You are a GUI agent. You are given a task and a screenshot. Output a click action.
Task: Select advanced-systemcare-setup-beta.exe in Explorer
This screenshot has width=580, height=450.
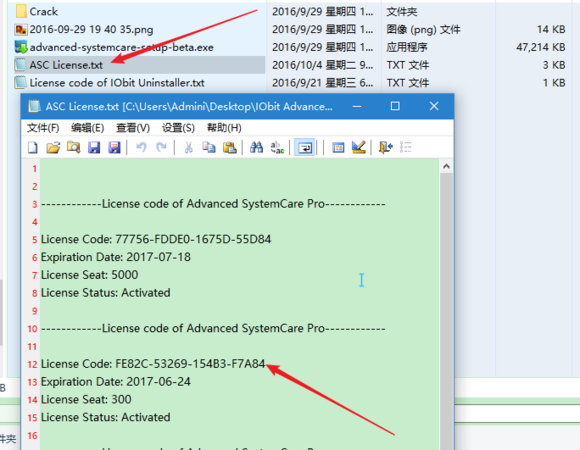pyautogui.click(x=121, y=47)
